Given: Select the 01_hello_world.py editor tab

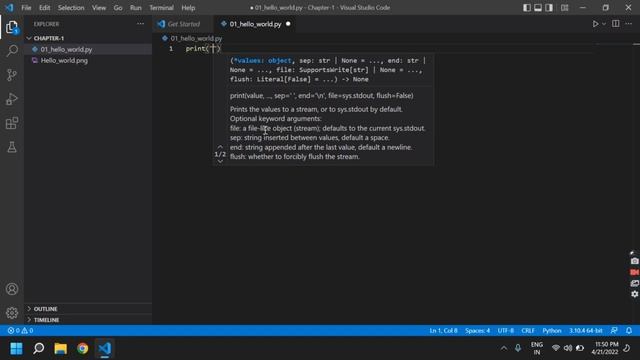Looking at the screenshot, I should (255, 24).
